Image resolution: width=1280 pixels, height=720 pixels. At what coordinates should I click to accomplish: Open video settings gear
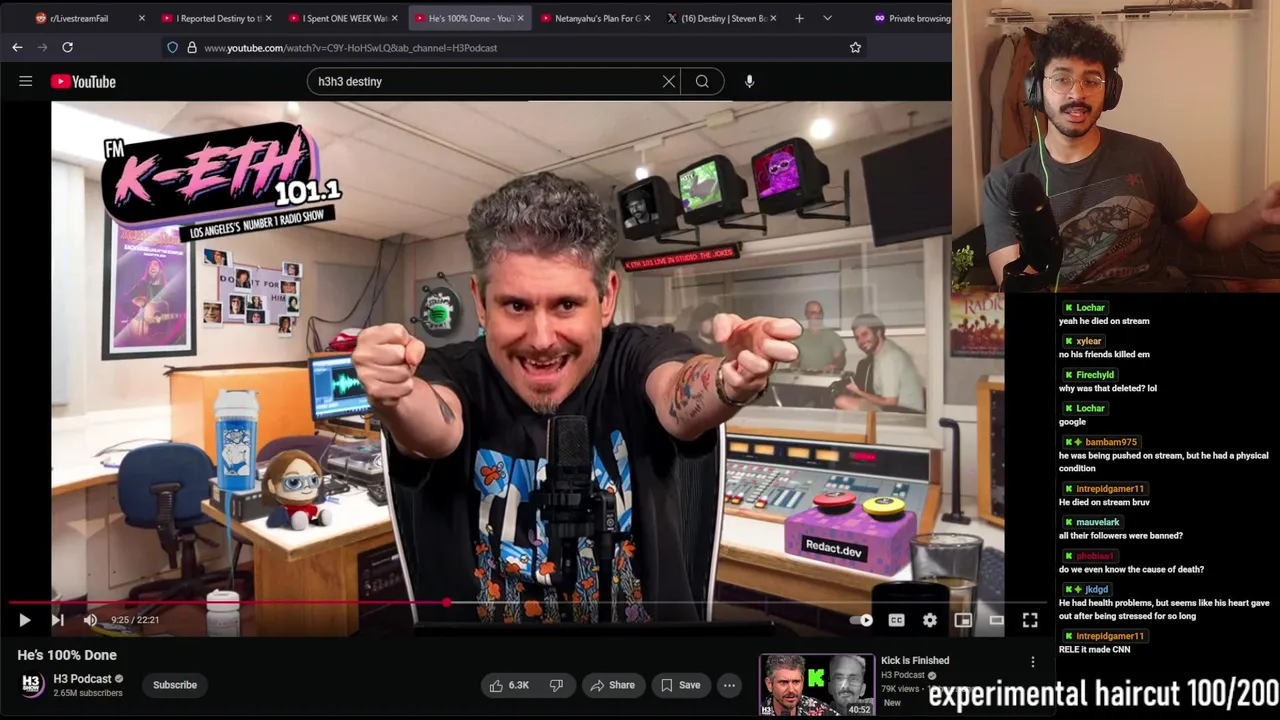click(x=930, y=620)
